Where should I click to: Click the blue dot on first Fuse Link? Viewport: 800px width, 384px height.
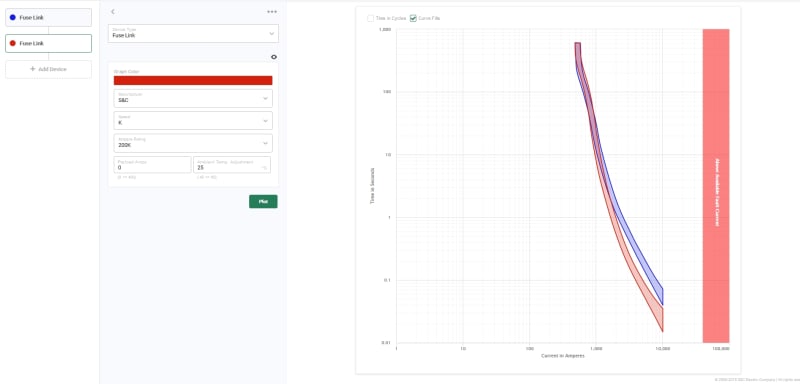pos(13,17)
